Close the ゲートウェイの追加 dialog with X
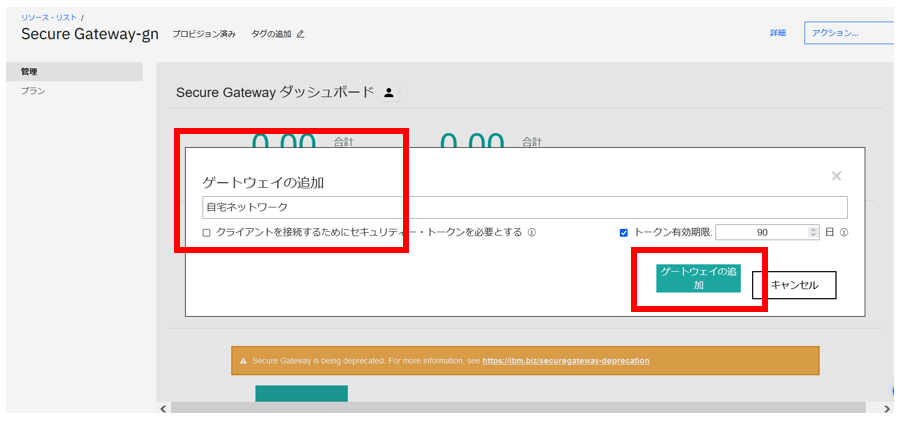 click(836, 176)
